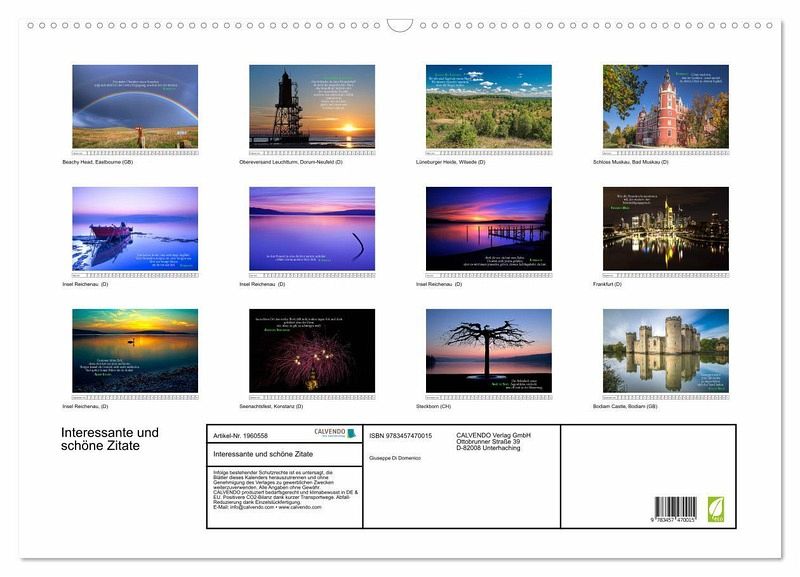The height and width of the screenshot is (577, 800).
Task: Click the caption 'Steckborn (CH)'
Action: coord(433,407)
